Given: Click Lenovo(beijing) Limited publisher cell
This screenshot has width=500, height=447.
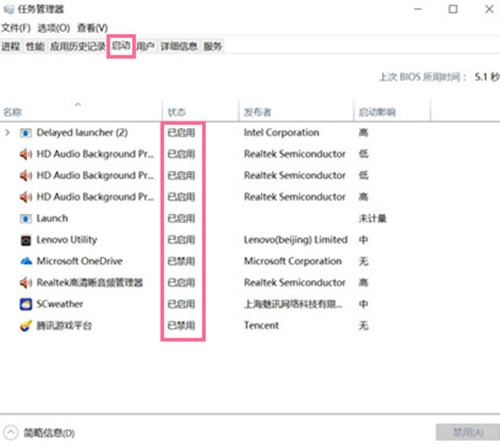Looking at the screenshot, I should coord(296,240).
